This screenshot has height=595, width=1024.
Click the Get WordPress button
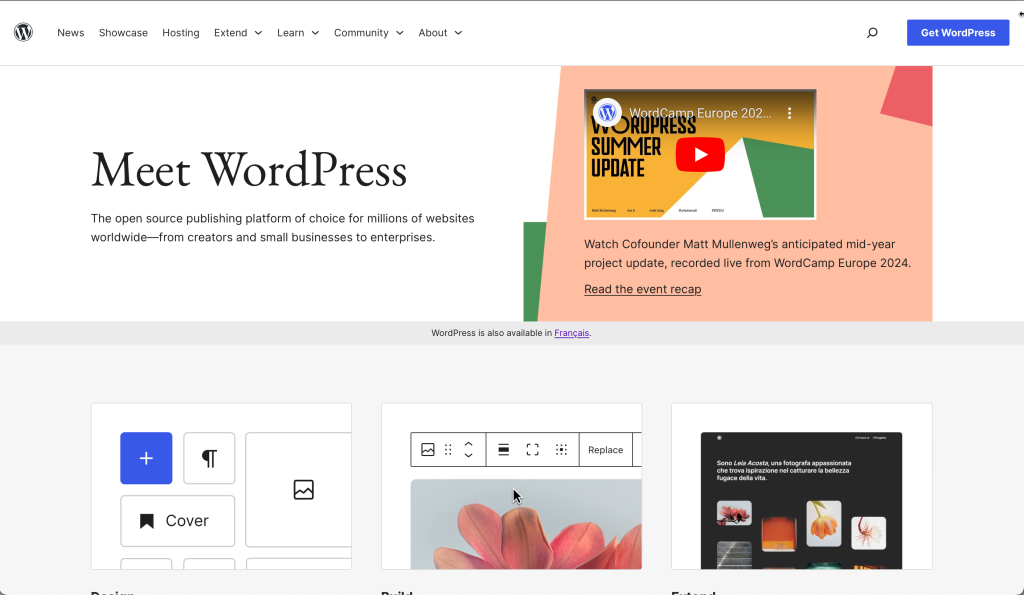957,33
